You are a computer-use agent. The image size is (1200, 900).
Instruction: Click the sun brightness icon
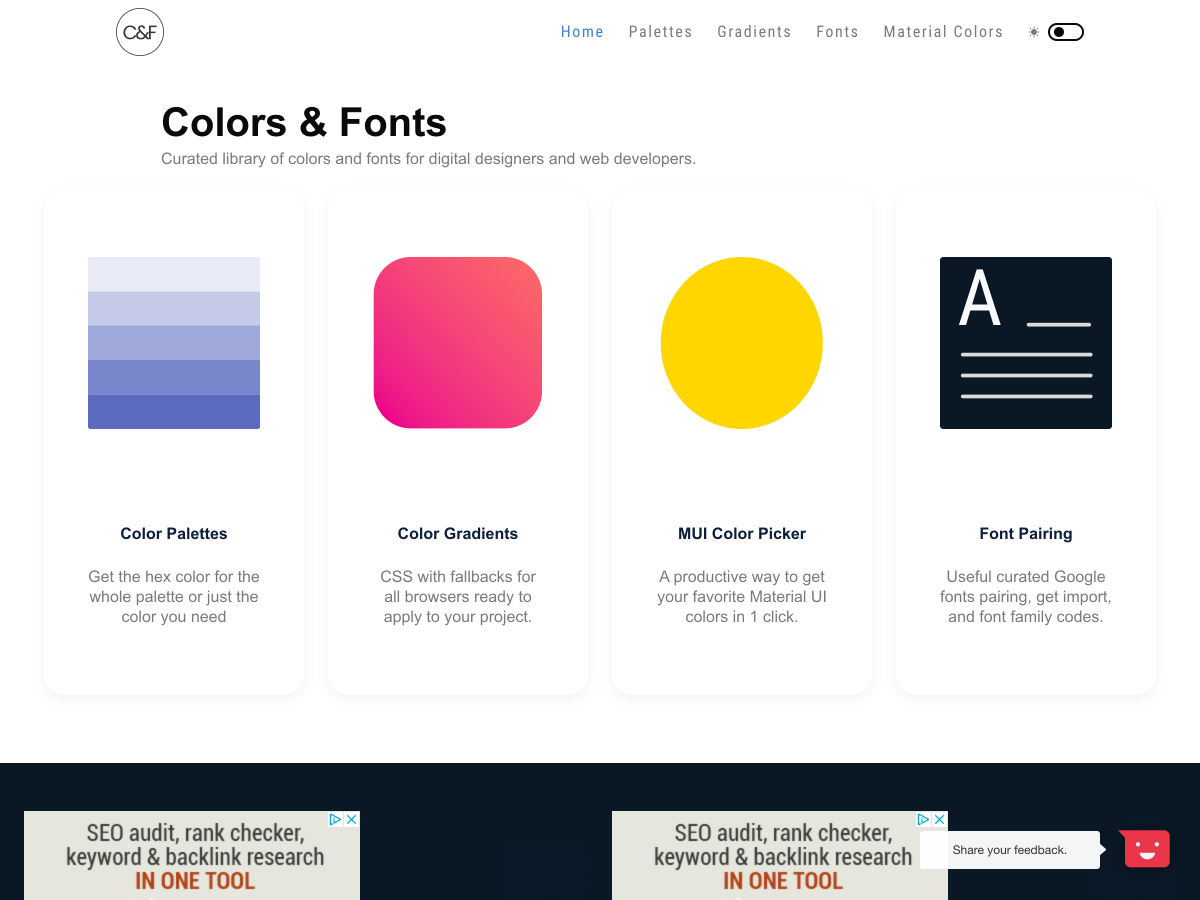tap(1034, 32)
